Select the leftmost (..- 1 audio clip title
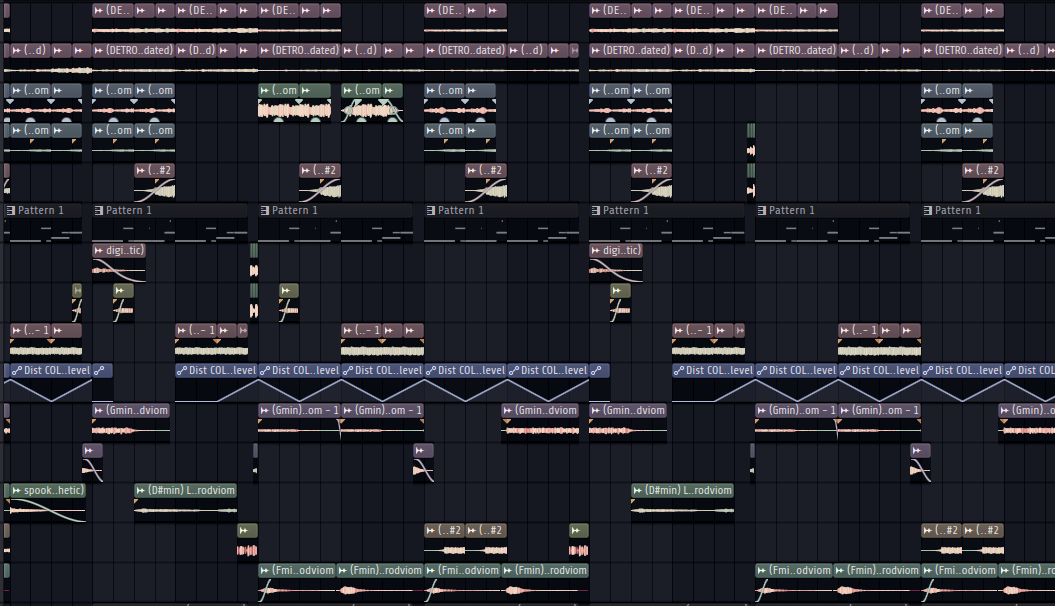The image size is (1055, 606). pos(37,330)
